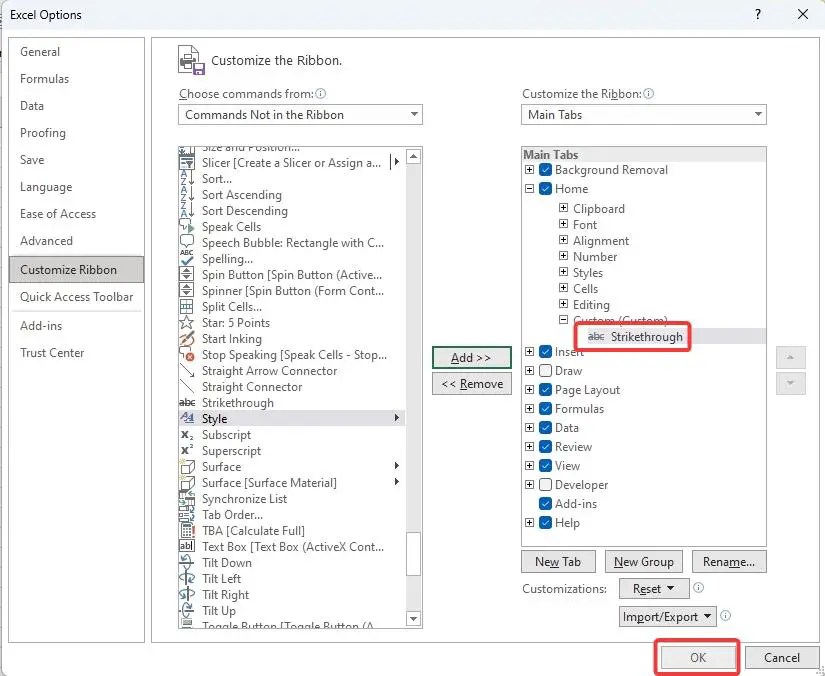Open the Import/Export dropdown
The width and height of the screenshot is (825, 676).
click(x=668, y=616)
